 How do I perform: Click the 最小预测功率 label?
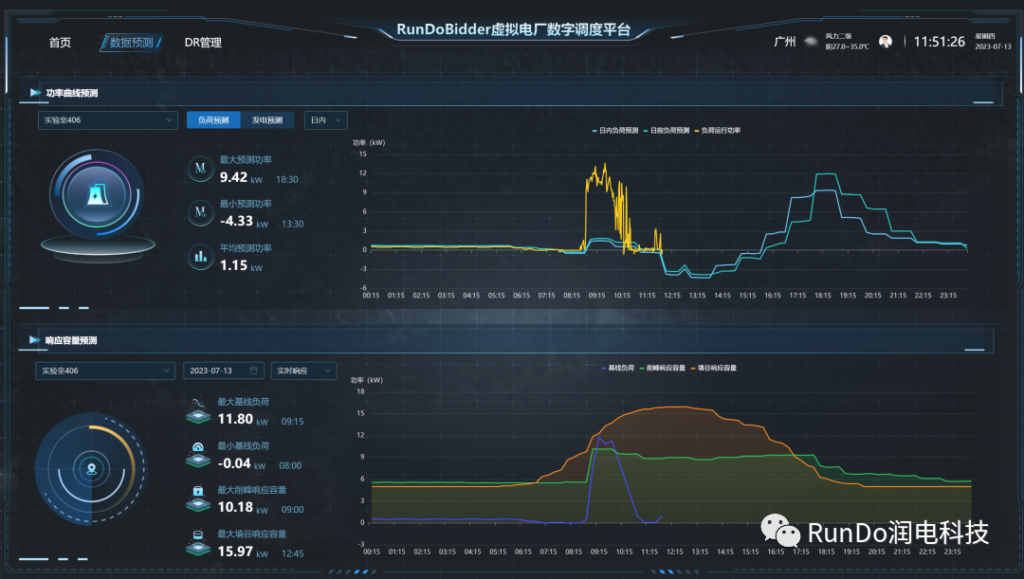(x=246, y=204)
